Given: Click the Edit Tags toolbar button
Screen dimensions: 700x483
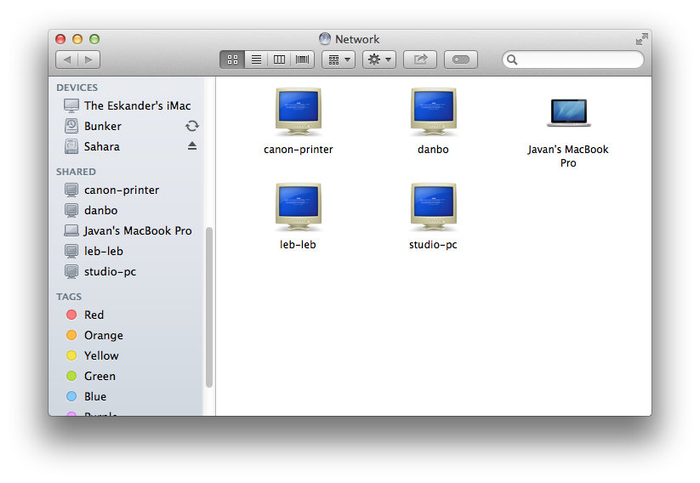Looking at the screenshot, I should pos(461,59).
